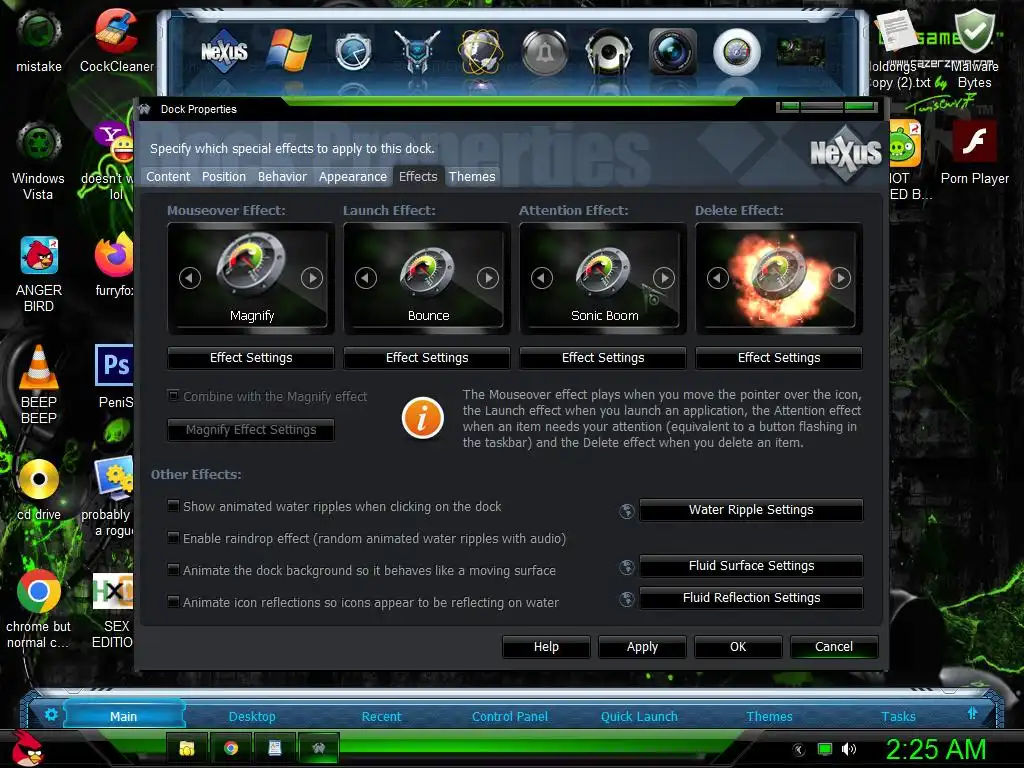The width and height of the screenshot is (1024, 768).
Task: Click the Cancel button
Action: [x=834, y=647]
